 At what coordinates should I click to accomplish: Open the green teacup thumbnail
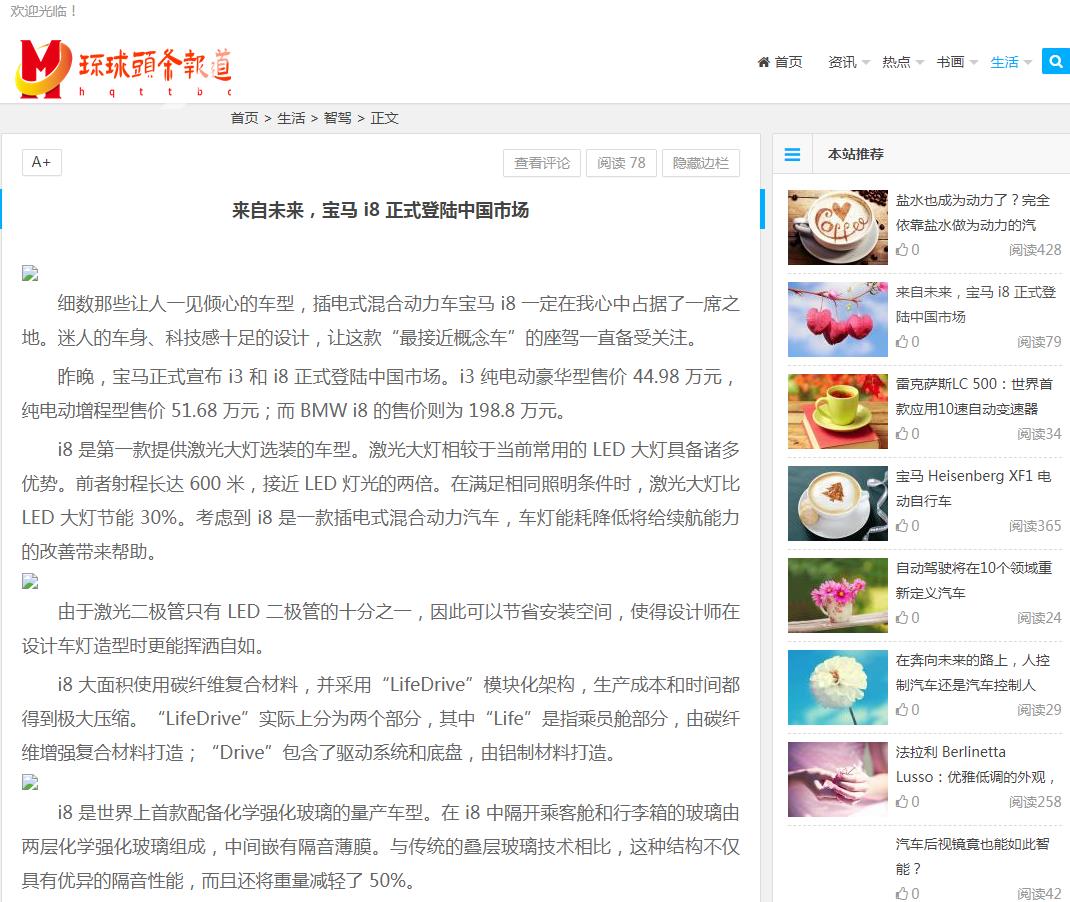(x=838, y=411)
